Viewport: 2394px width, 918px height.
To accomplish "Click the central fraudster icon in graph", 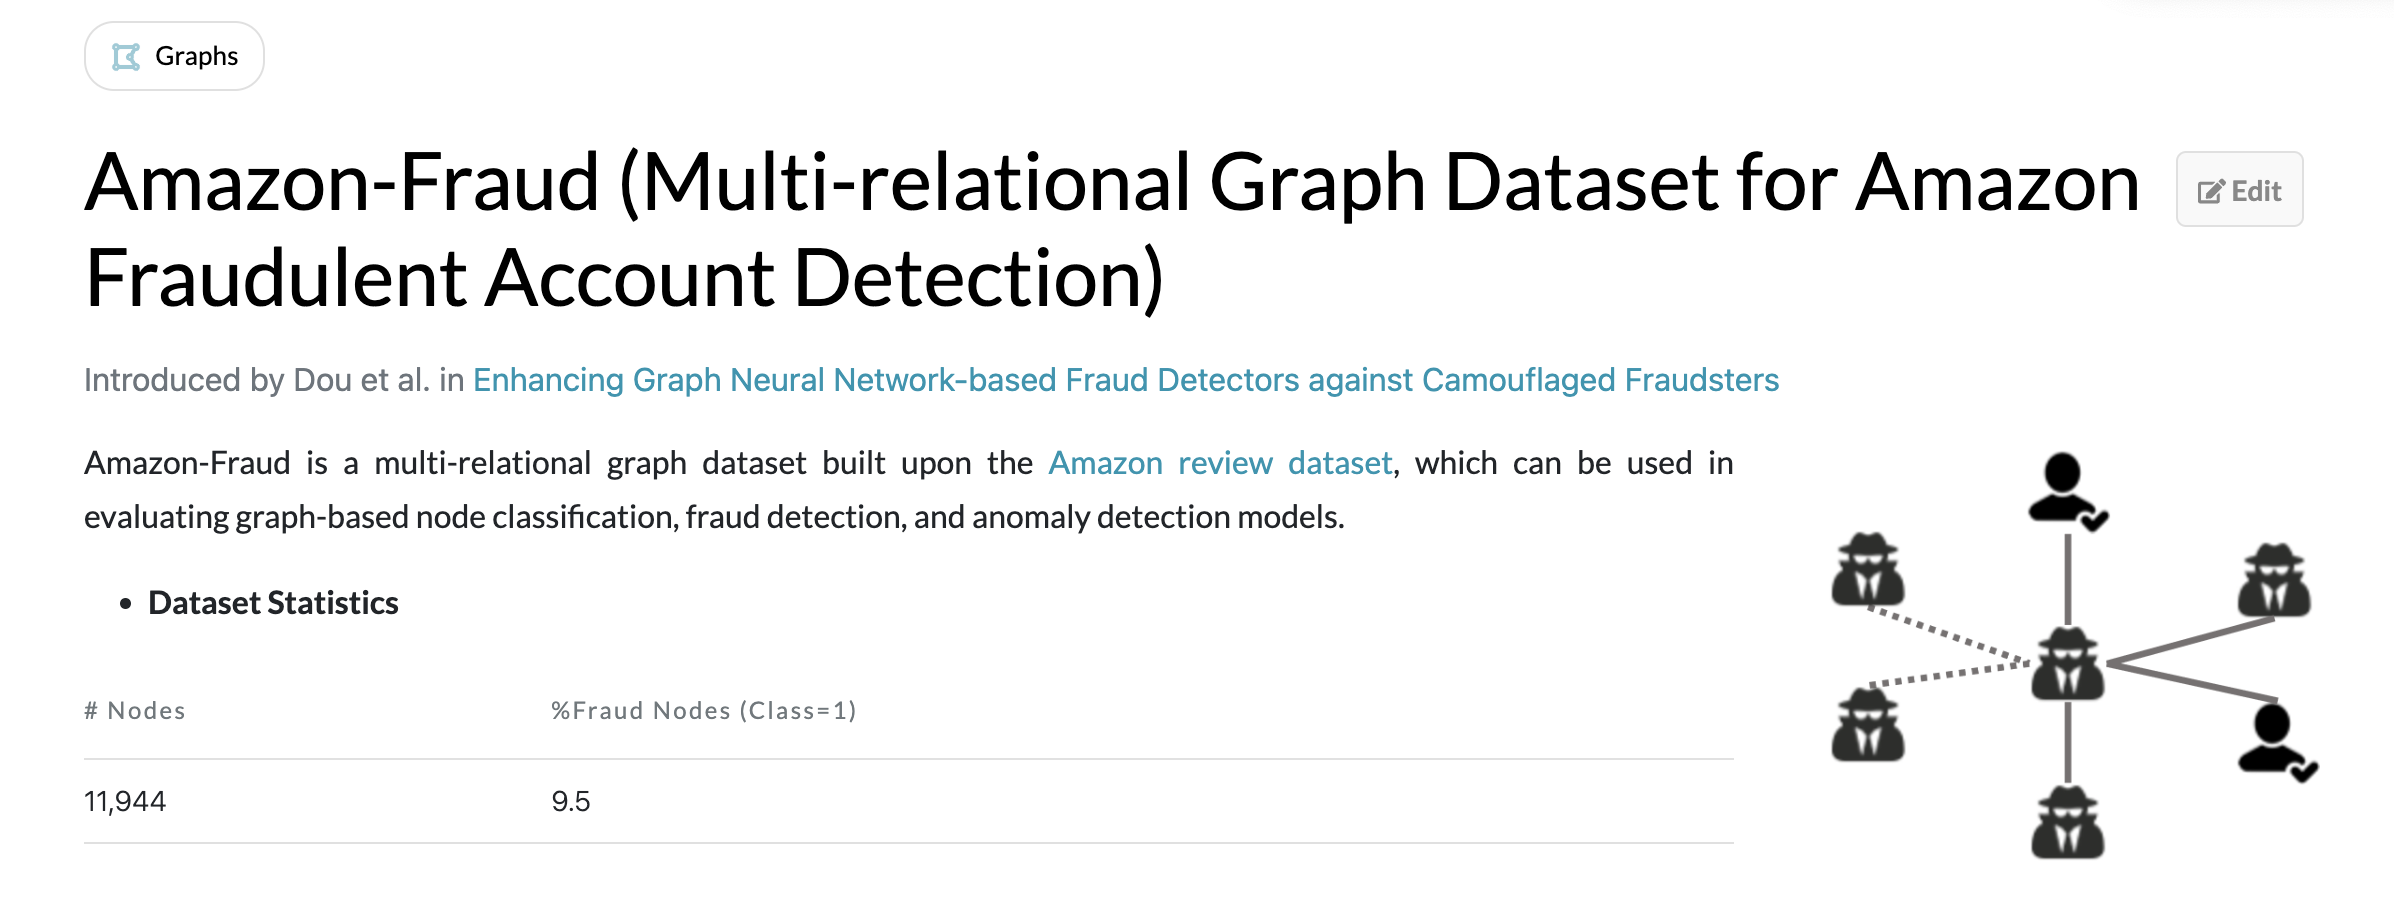I will [2068, 663].
